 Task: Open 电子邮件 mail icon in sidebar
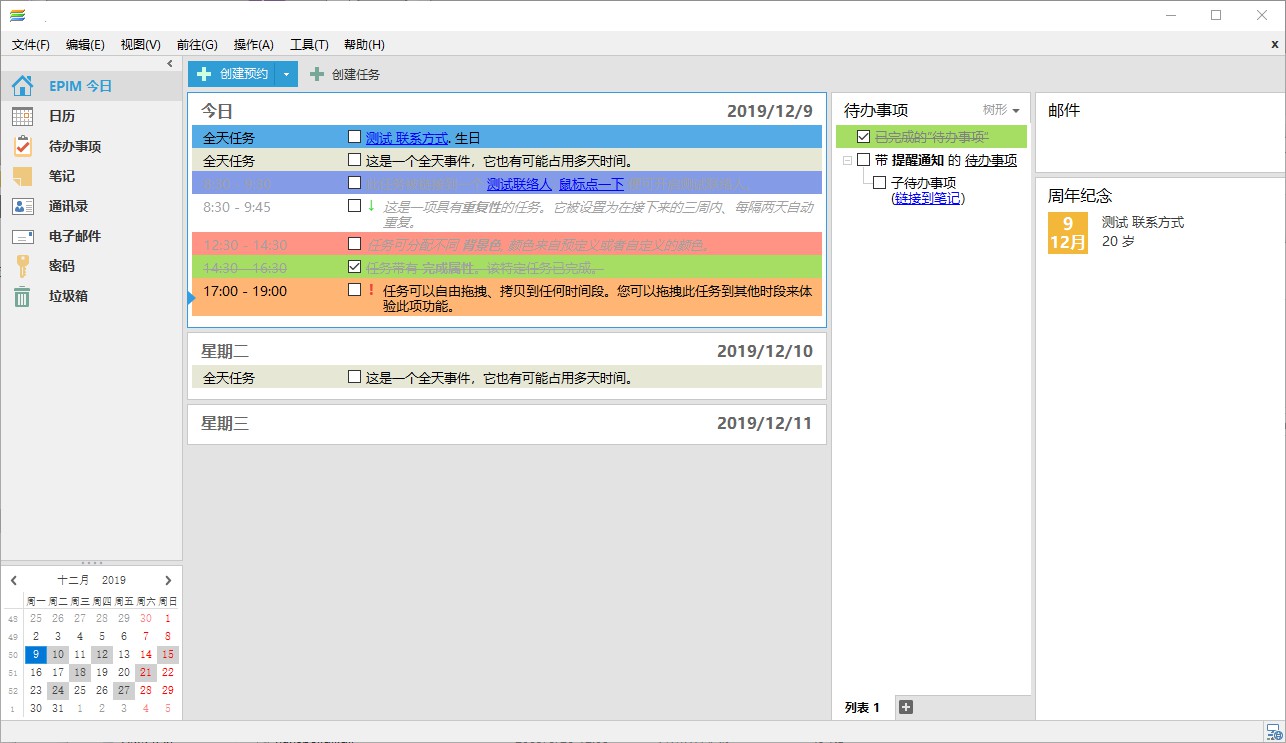pos(22,236)
